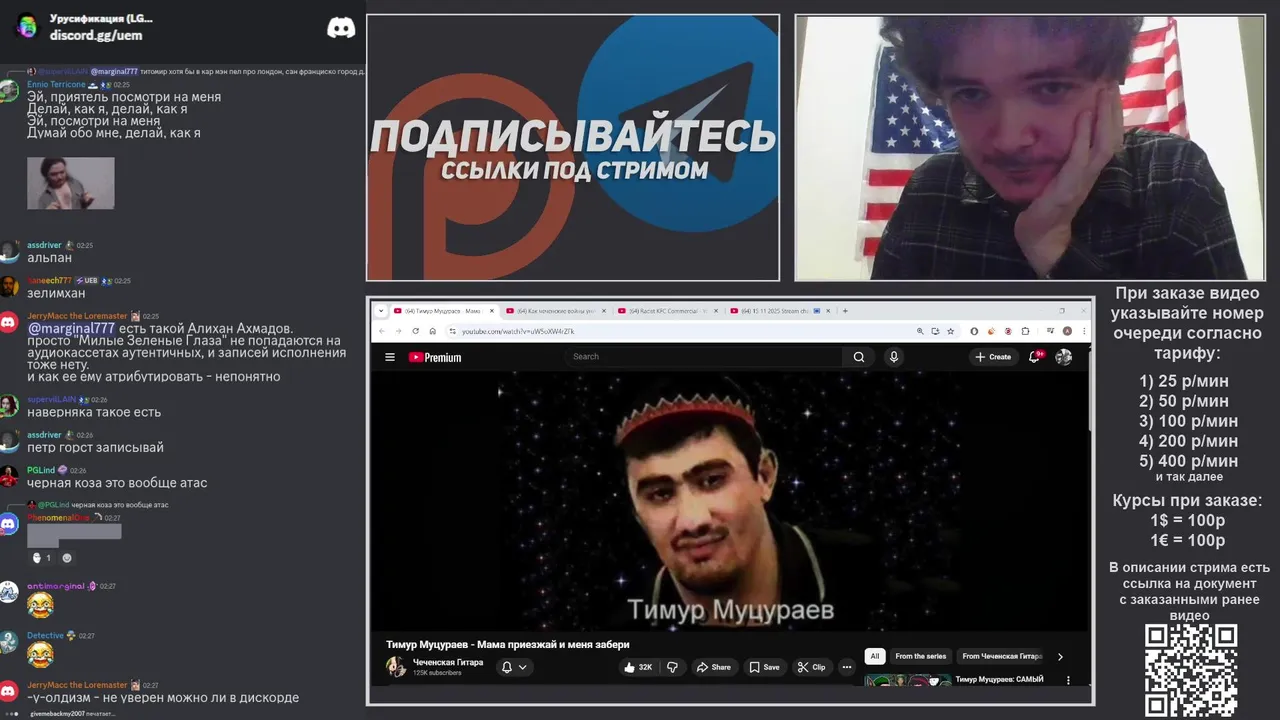
Task: Click username assdriver above 'альпан'
Action: (x=44, y=245)
